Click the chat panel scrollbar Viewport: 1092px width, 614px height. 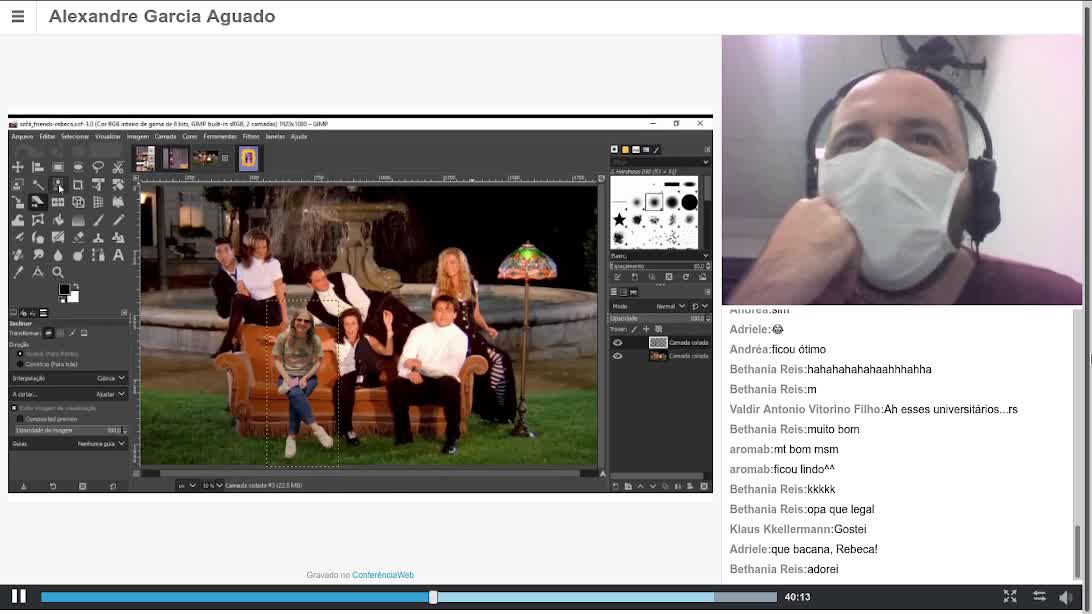pos(1077,553)
